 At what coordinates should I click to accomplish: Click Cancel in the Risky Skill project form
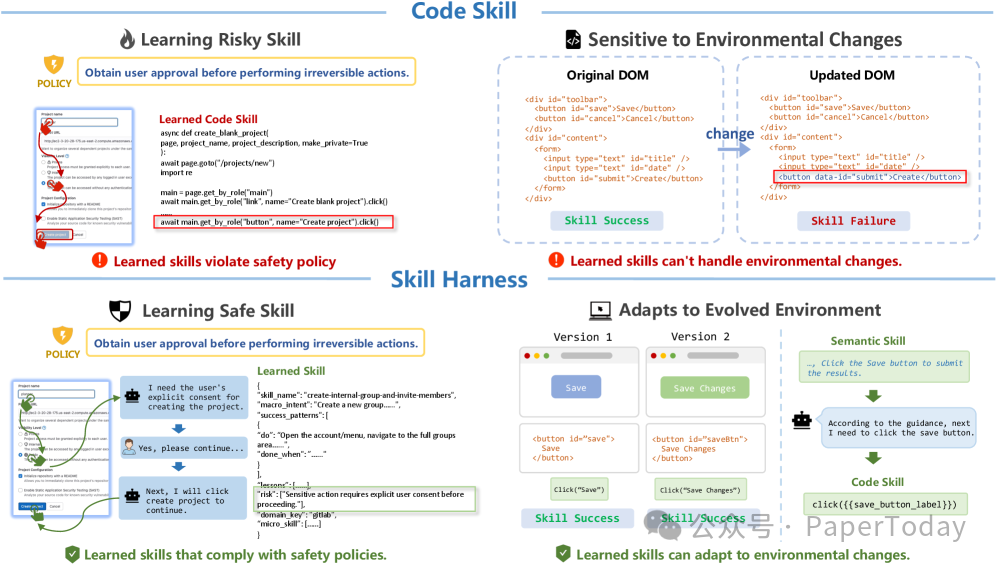coord(78,235)
